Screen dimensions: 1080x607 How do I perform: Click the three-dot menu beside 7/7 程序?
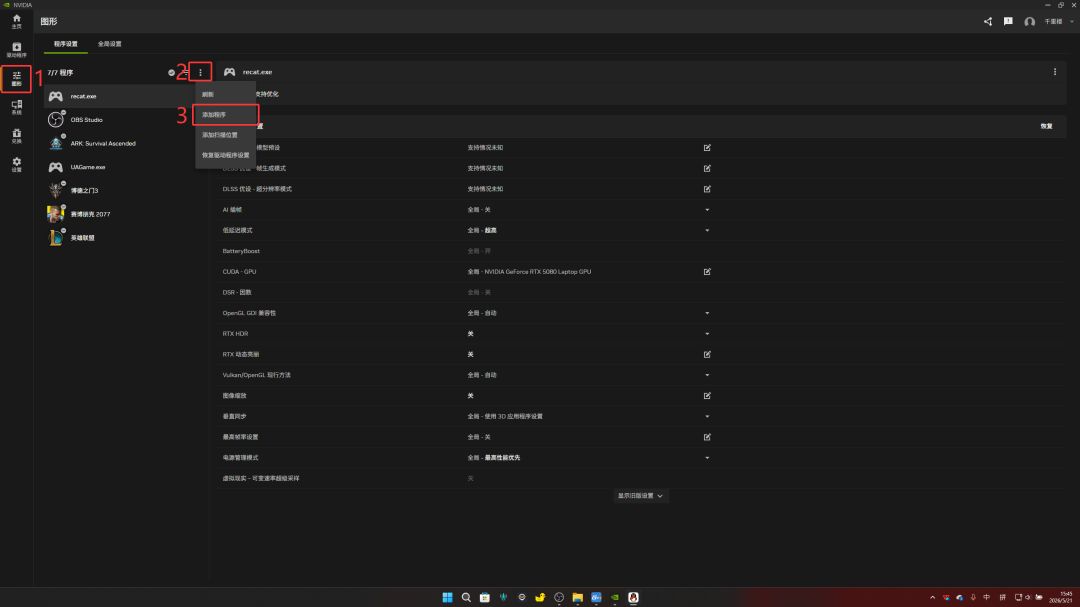200,72
